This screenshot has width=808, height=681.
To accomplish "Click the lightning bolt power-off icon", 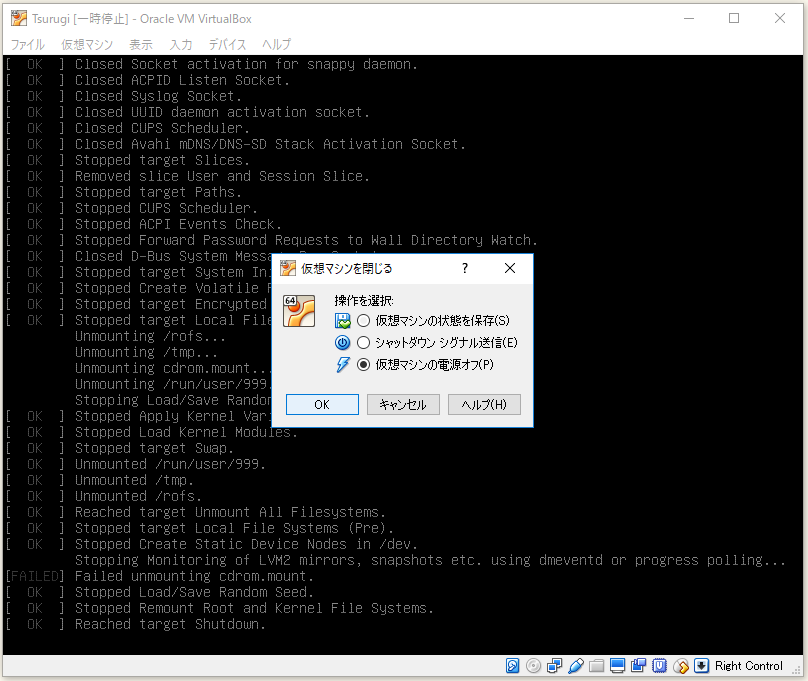I will tap(343, 365).
